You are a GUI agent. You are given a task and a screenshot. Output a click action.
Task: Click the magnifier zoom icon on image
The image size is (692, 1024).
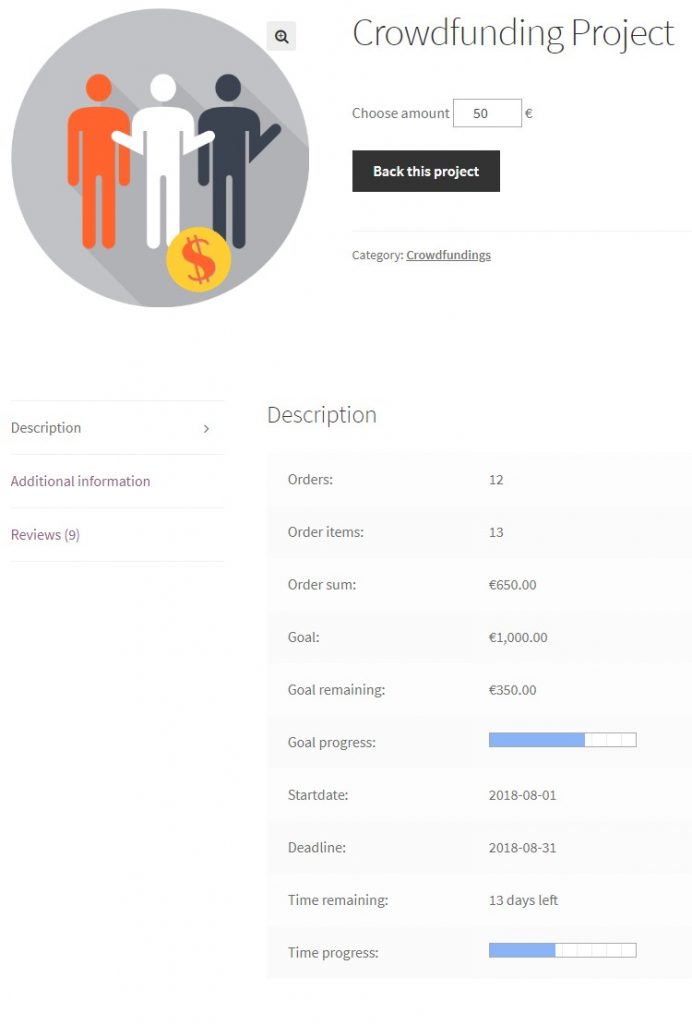click(281, 36)
